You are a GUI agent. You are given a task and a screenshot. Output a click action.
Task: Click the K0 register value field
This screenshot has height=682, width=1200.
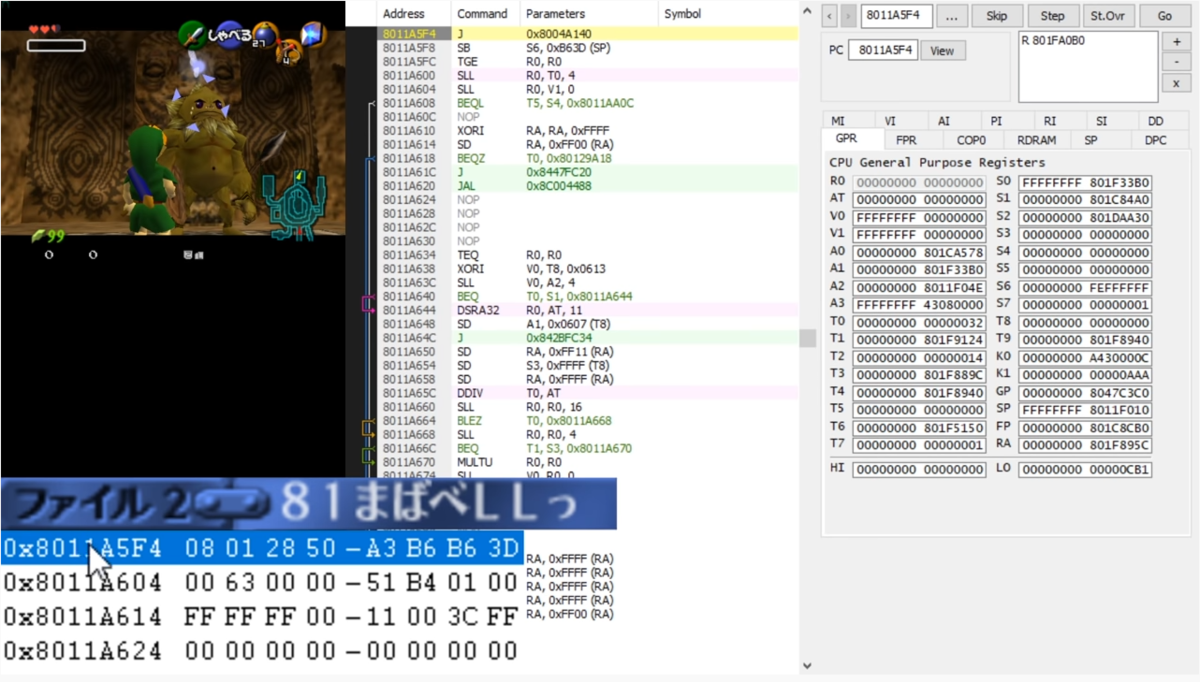[x=1085, y=358]
